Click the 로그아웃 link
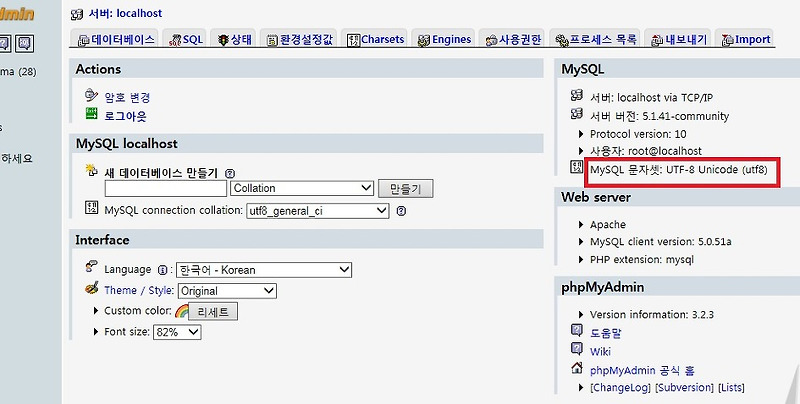This screenshot has width=800, height=404. 126,116
